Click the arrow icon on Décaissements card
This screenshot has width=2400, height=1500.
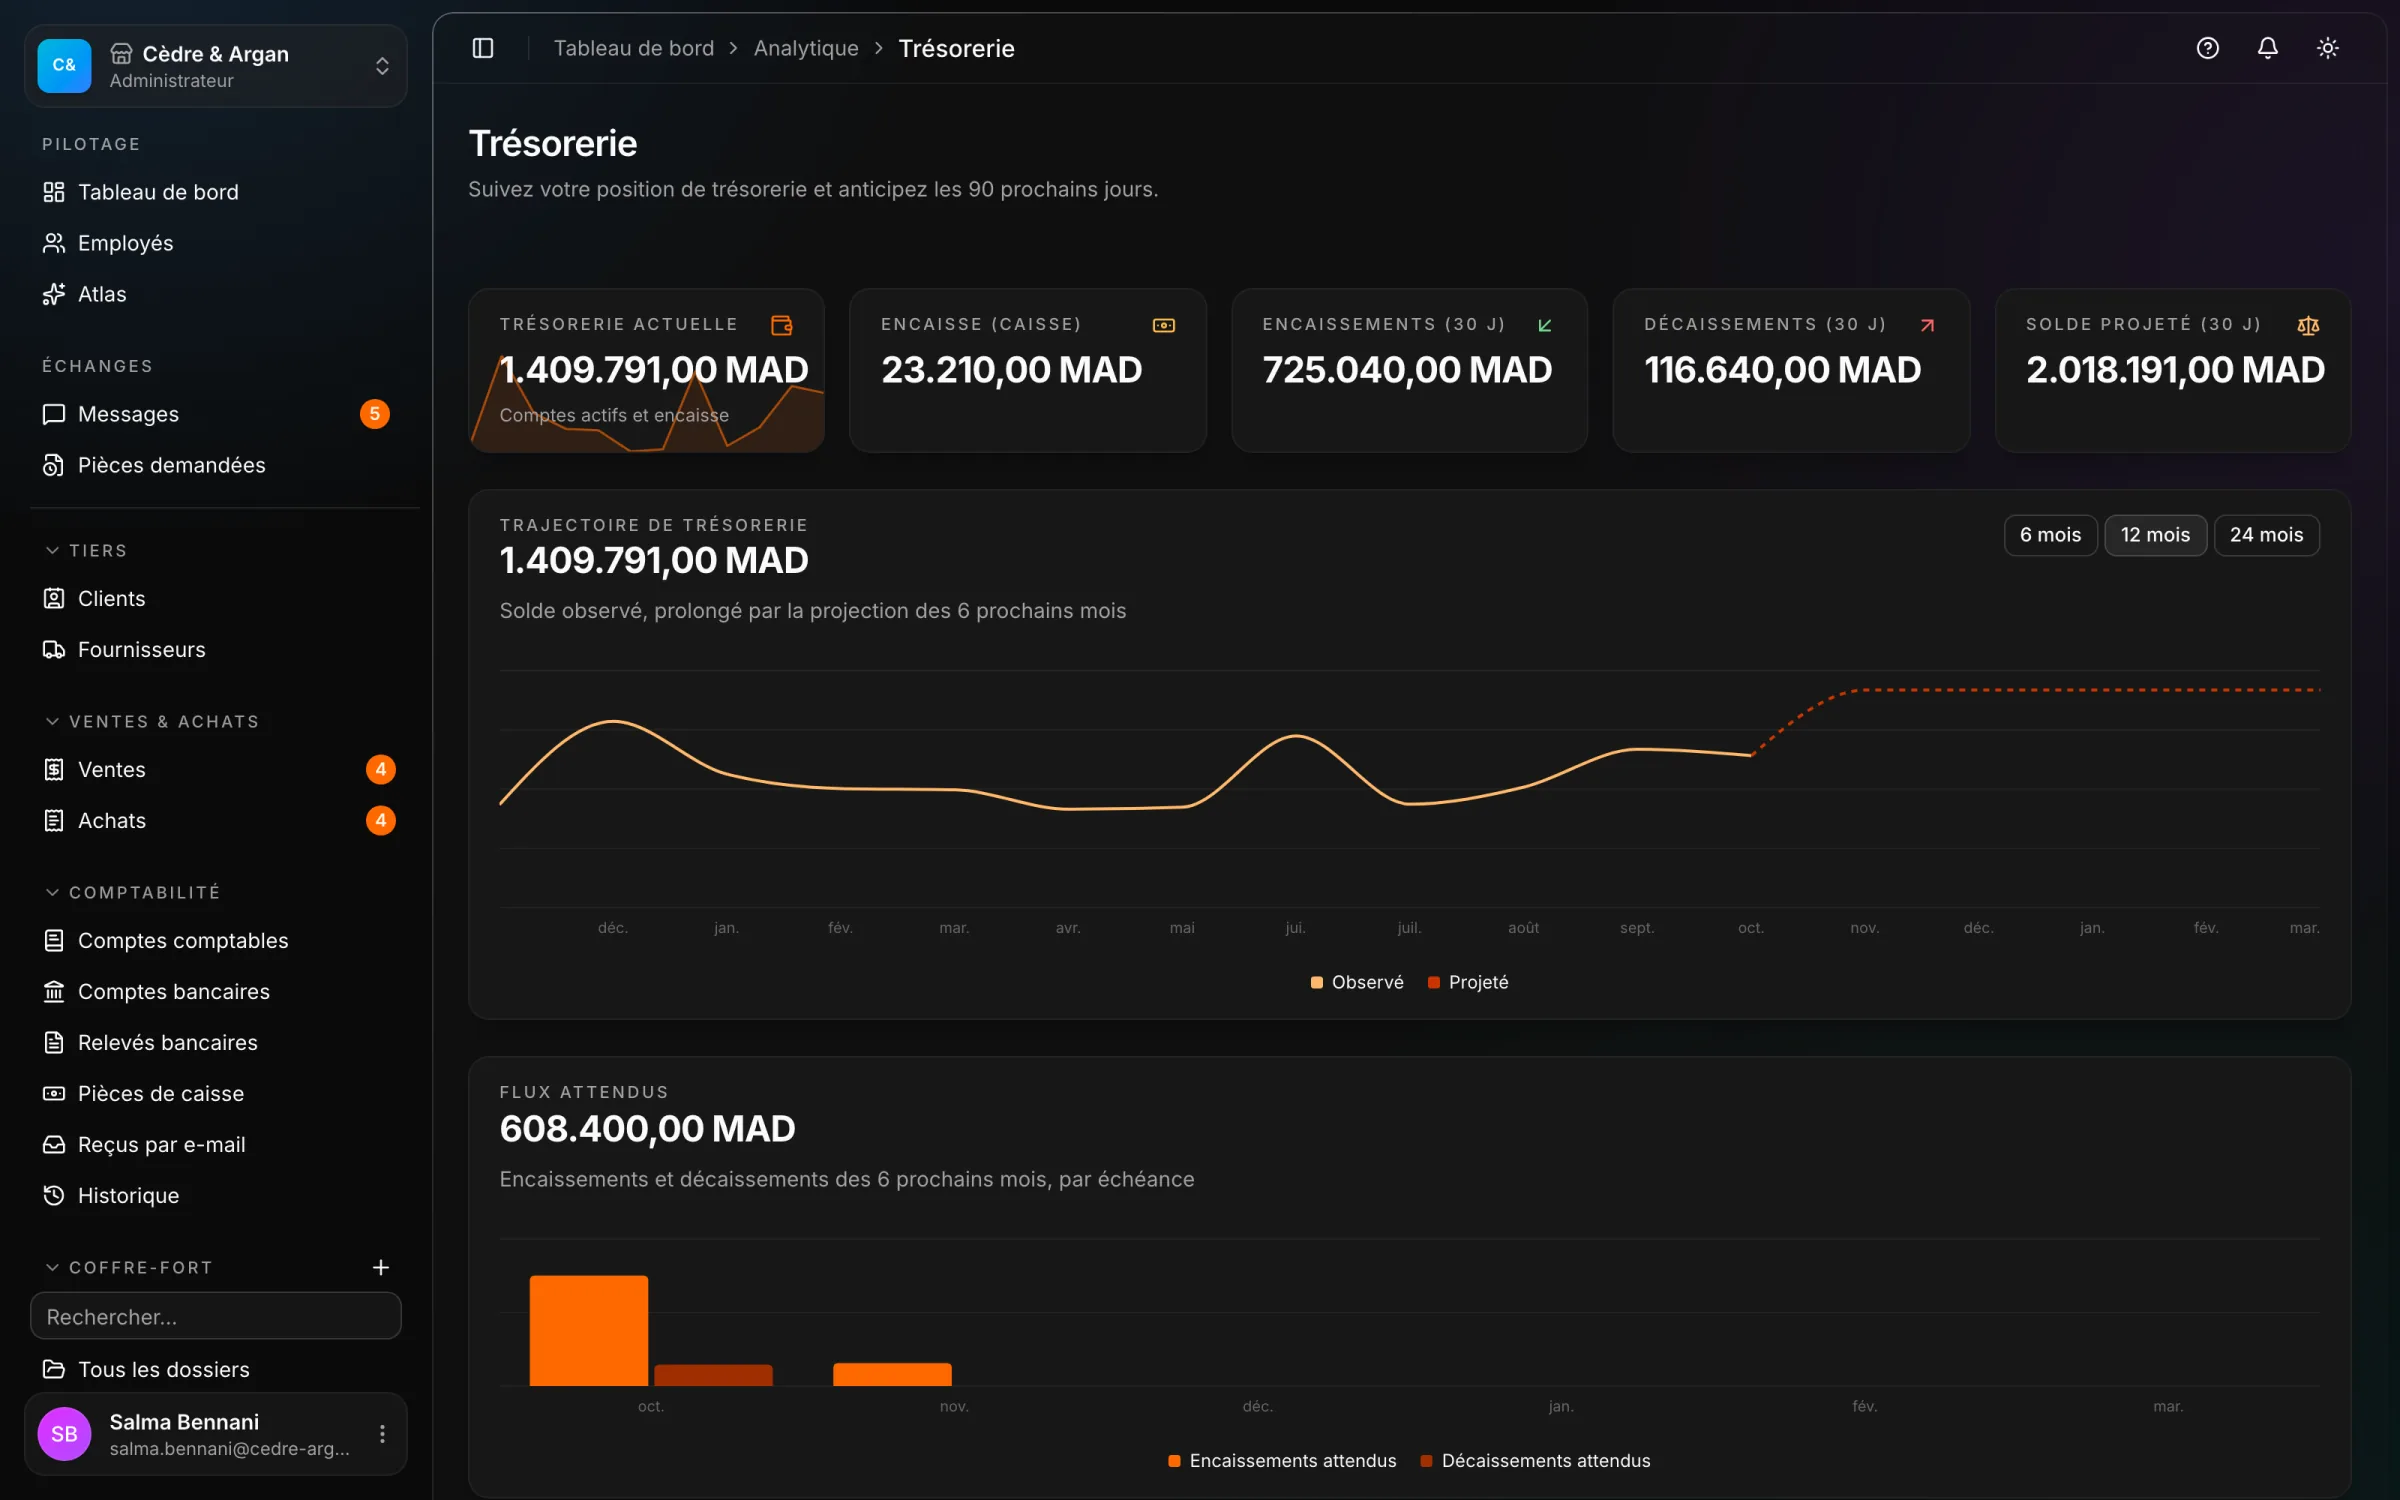coord(1927,325)
